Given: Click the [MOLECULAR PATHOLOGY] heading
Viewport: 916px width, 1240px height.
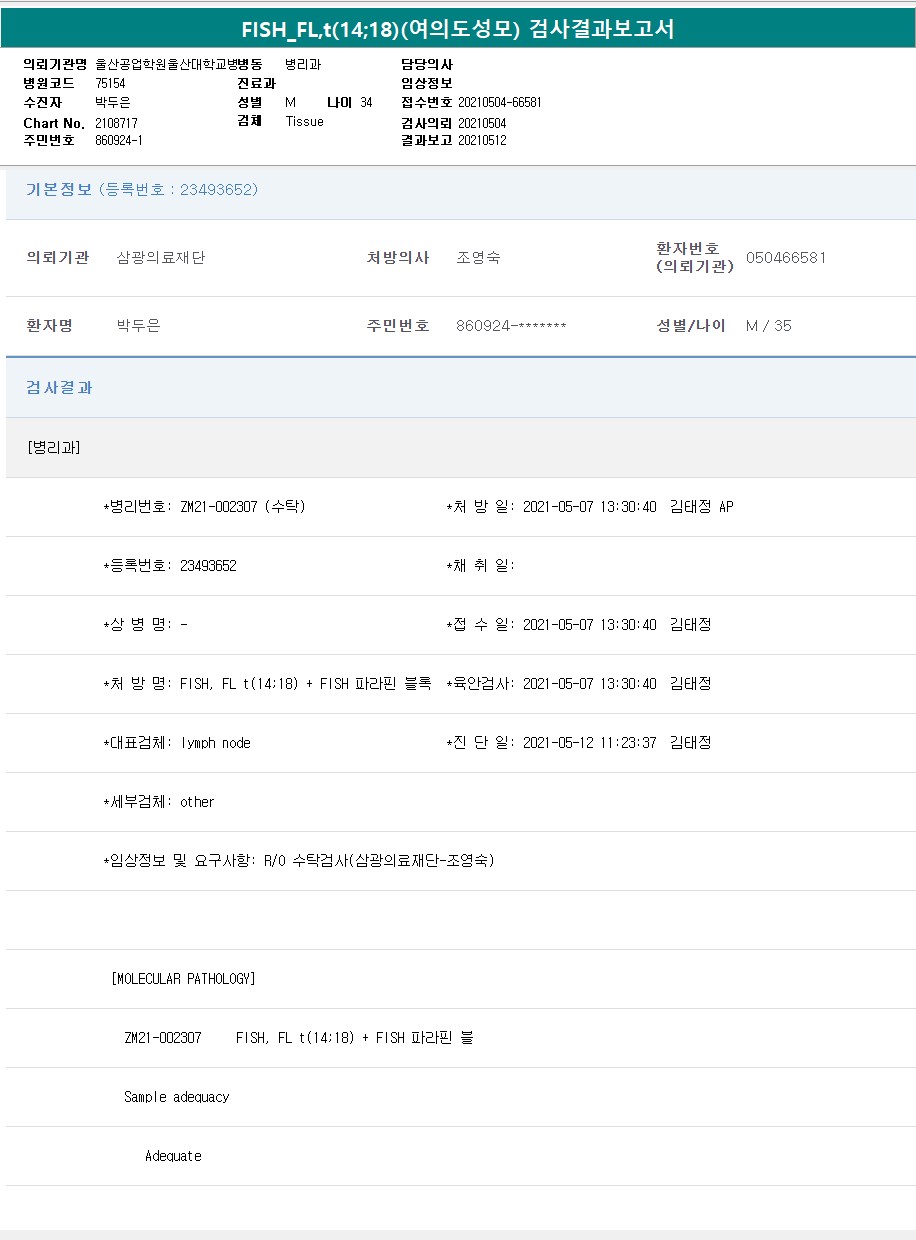Looking at the screenshot, I should click(183, 979).
